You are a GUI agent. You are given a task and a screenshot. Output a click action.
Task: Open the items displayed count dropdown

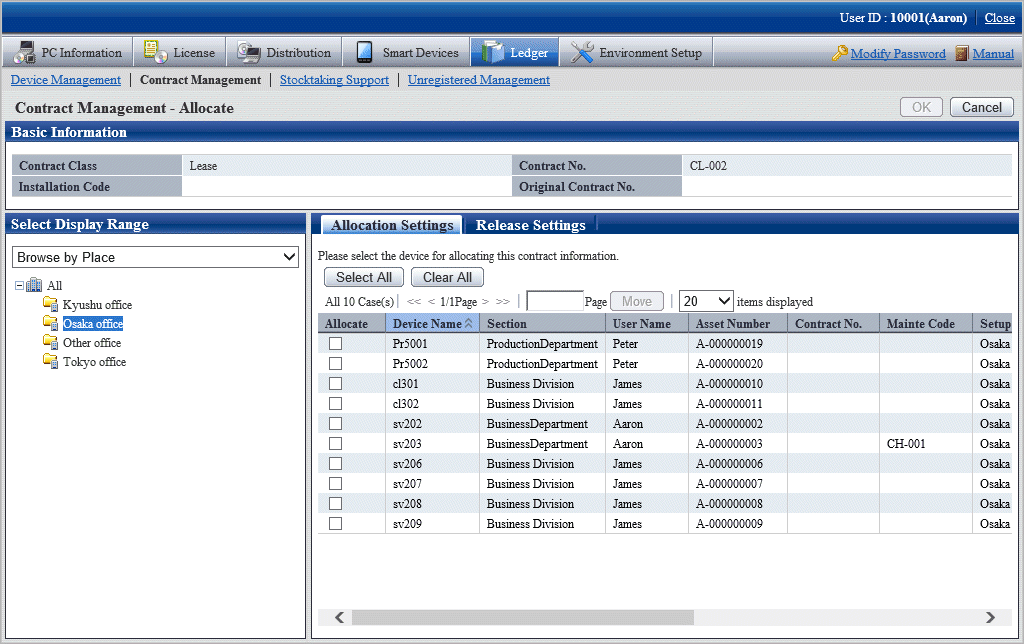pos(706,301)
